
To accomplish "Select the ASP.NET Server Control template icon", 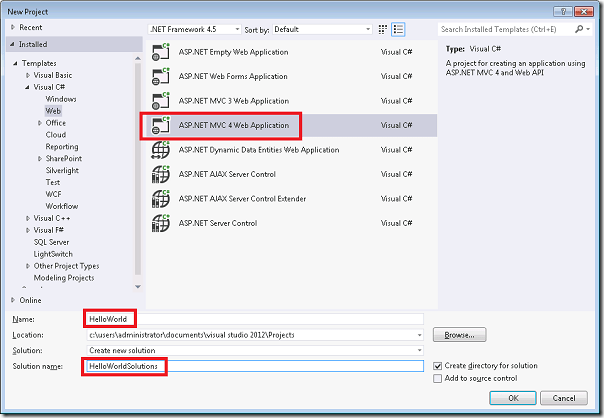I will coord(160,222).
